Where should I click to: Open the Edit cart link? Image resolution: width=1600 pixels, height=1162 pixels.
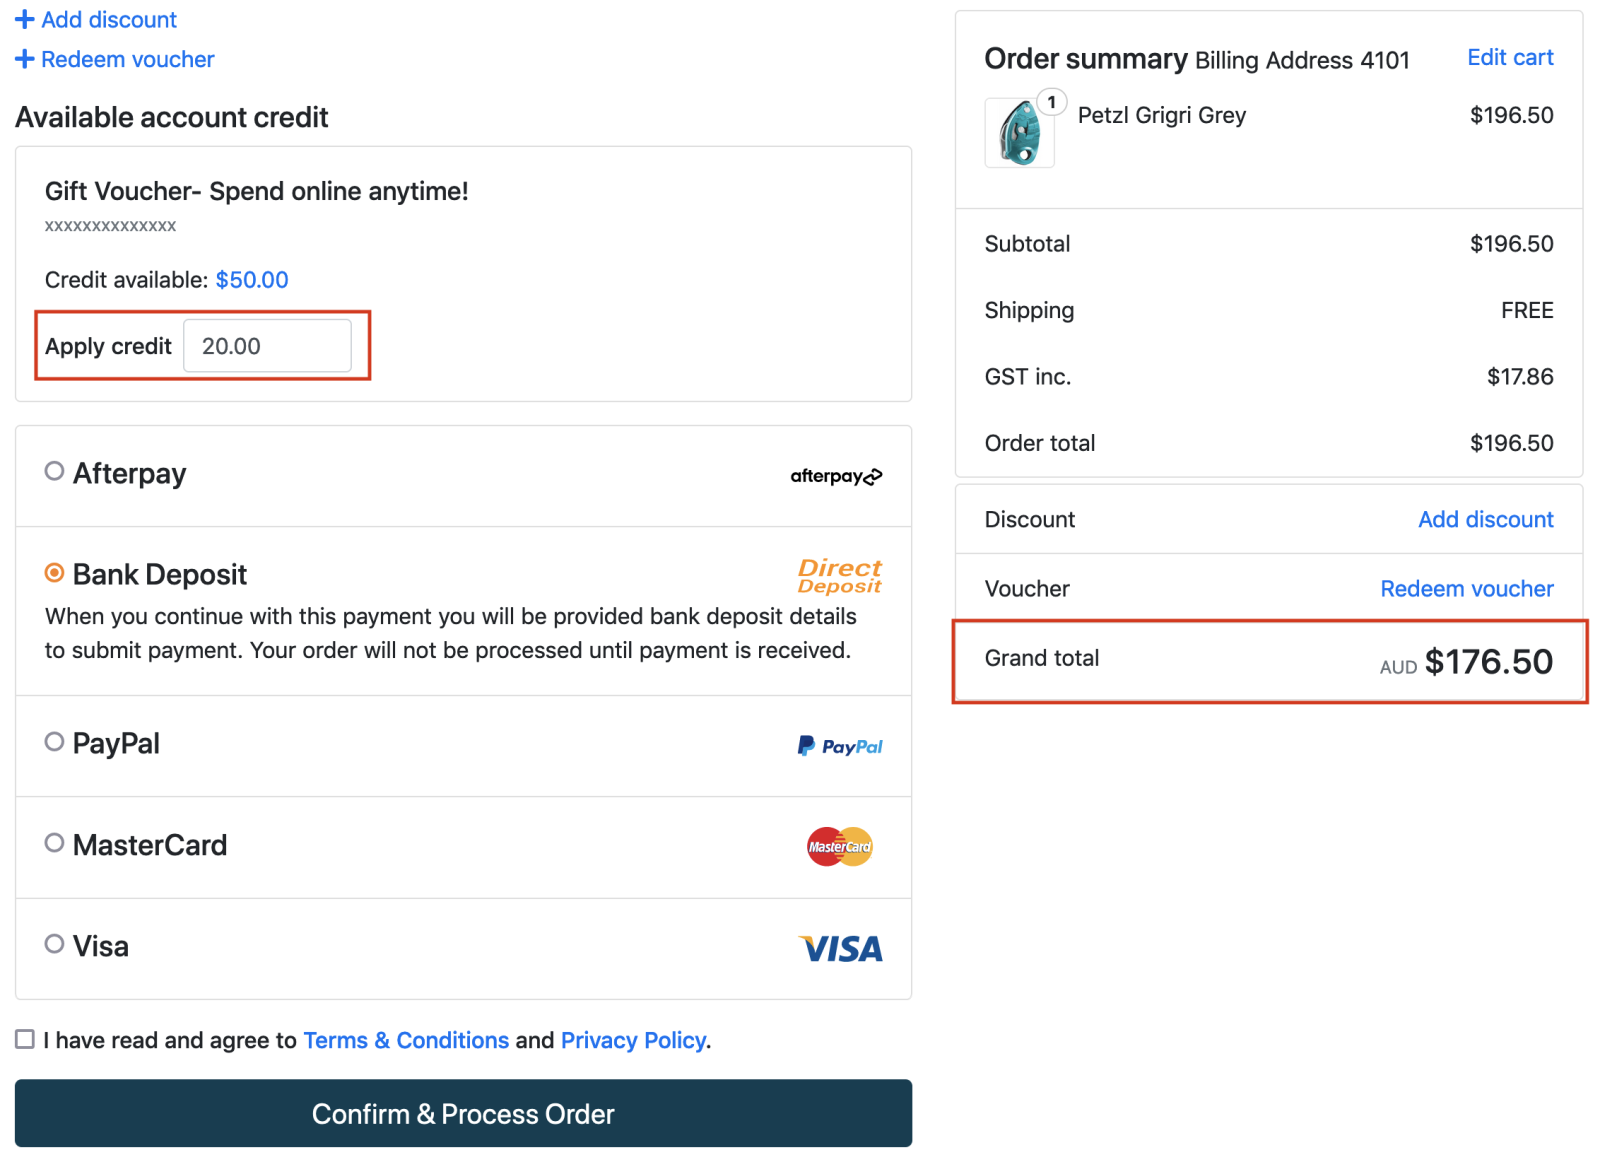click(x=1509, y=58)
